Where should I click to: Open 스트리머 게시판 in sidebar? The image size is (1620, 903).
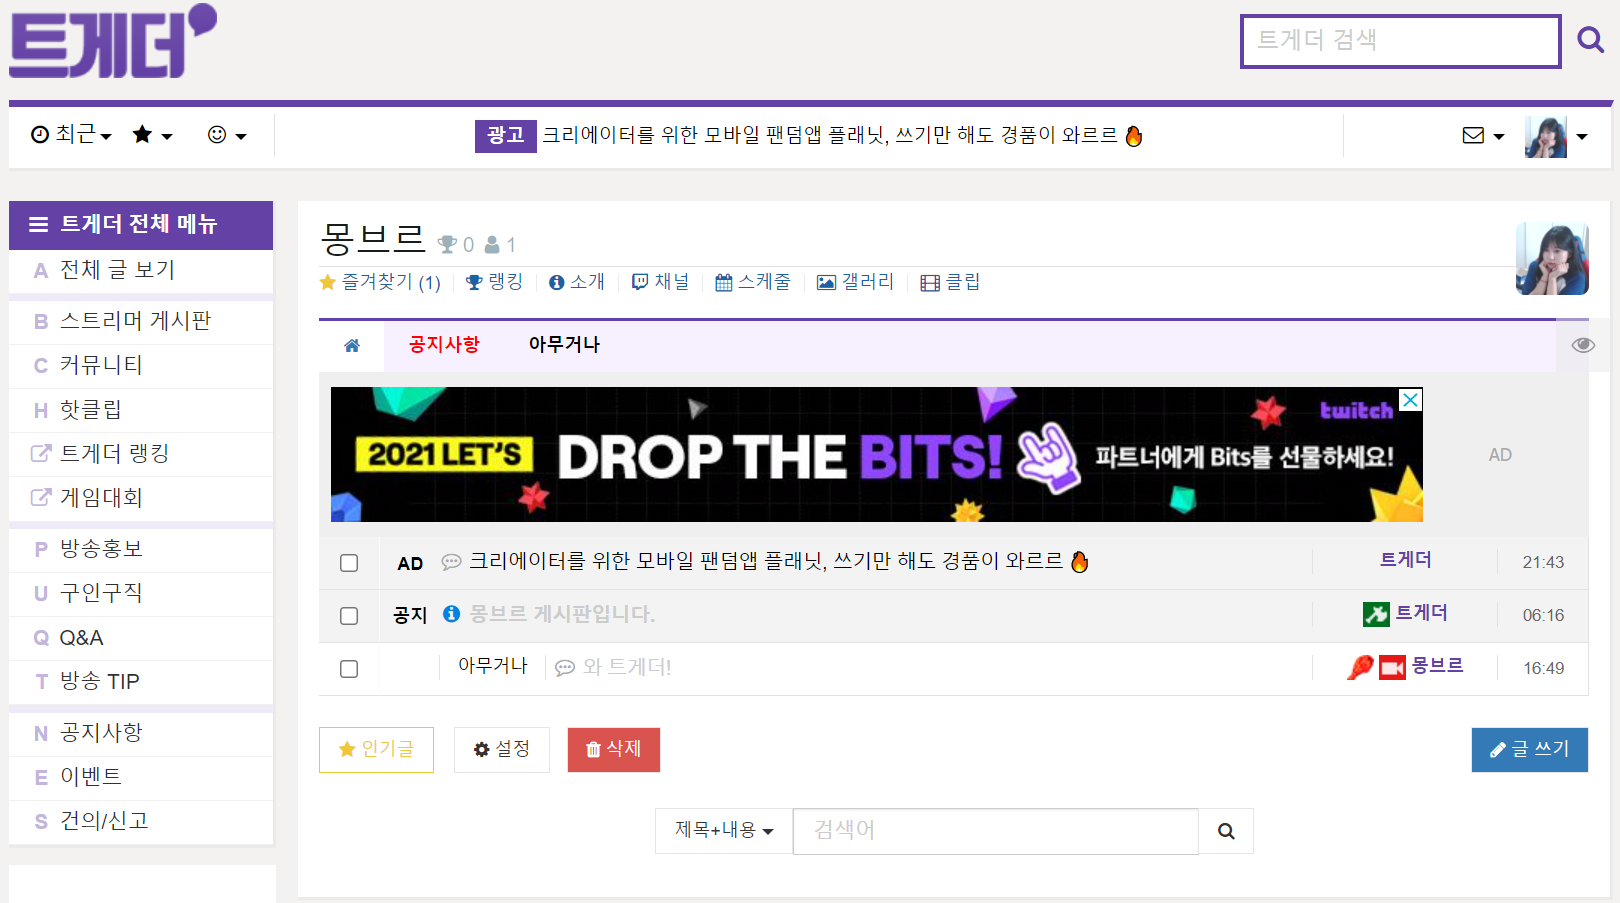pos(141,321)
